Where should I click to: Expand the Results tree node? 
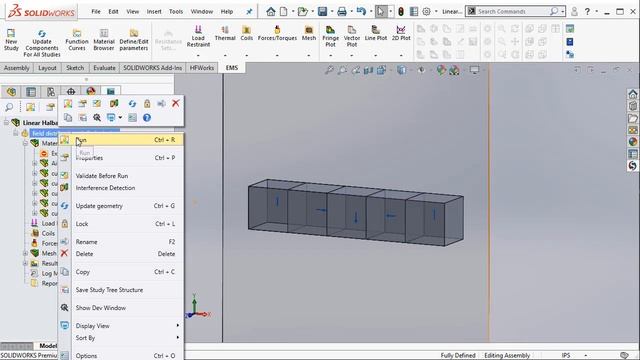tap(25, 263)
